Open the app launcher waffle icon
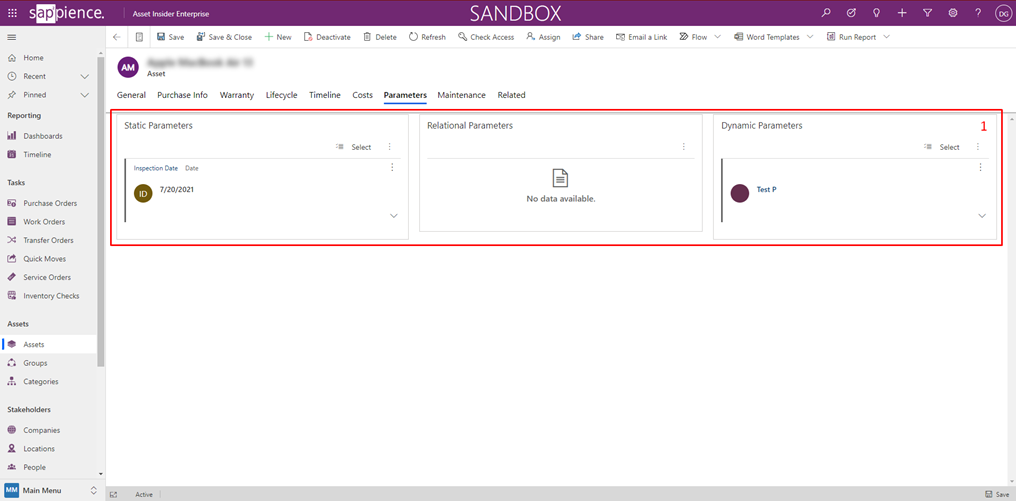This screenshot has height=501, width=1016. (x=12, y=13)
